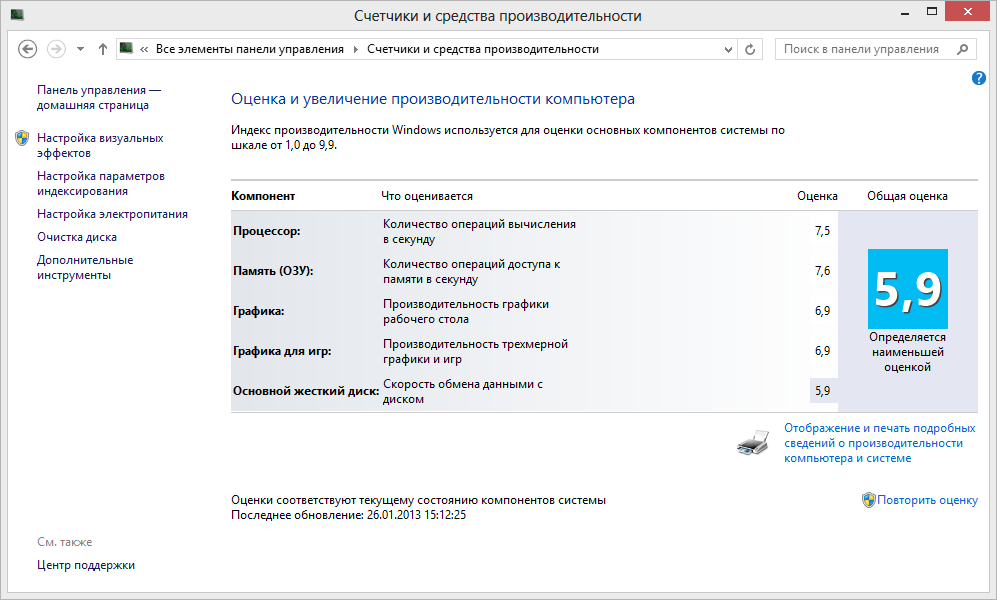This screenshot has width=997, height=600.
Task: Open the recent locations dropdown arrow
Action: click(80, 49)
